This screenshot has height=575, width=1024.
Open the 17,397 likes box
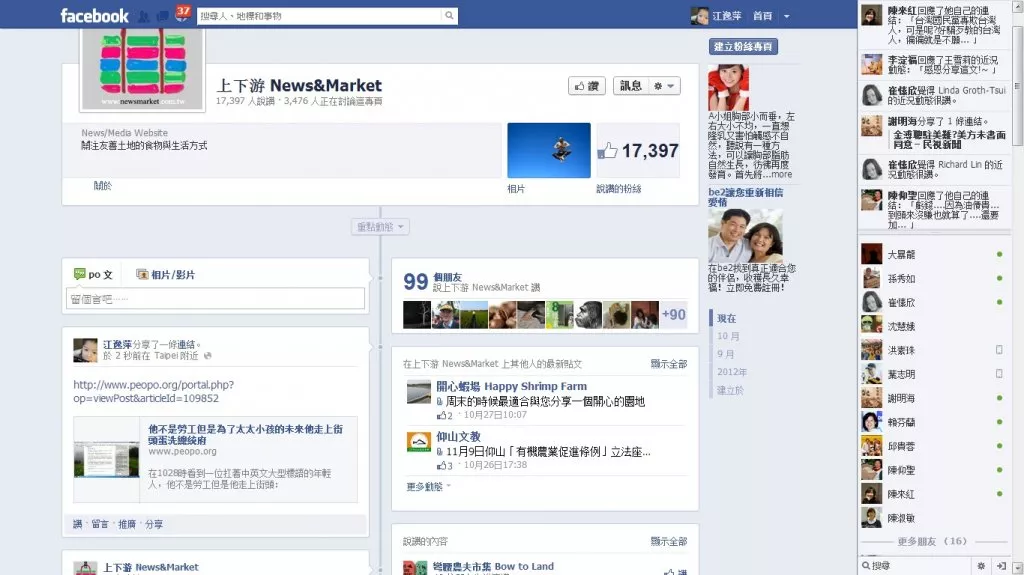coord(638,150)
